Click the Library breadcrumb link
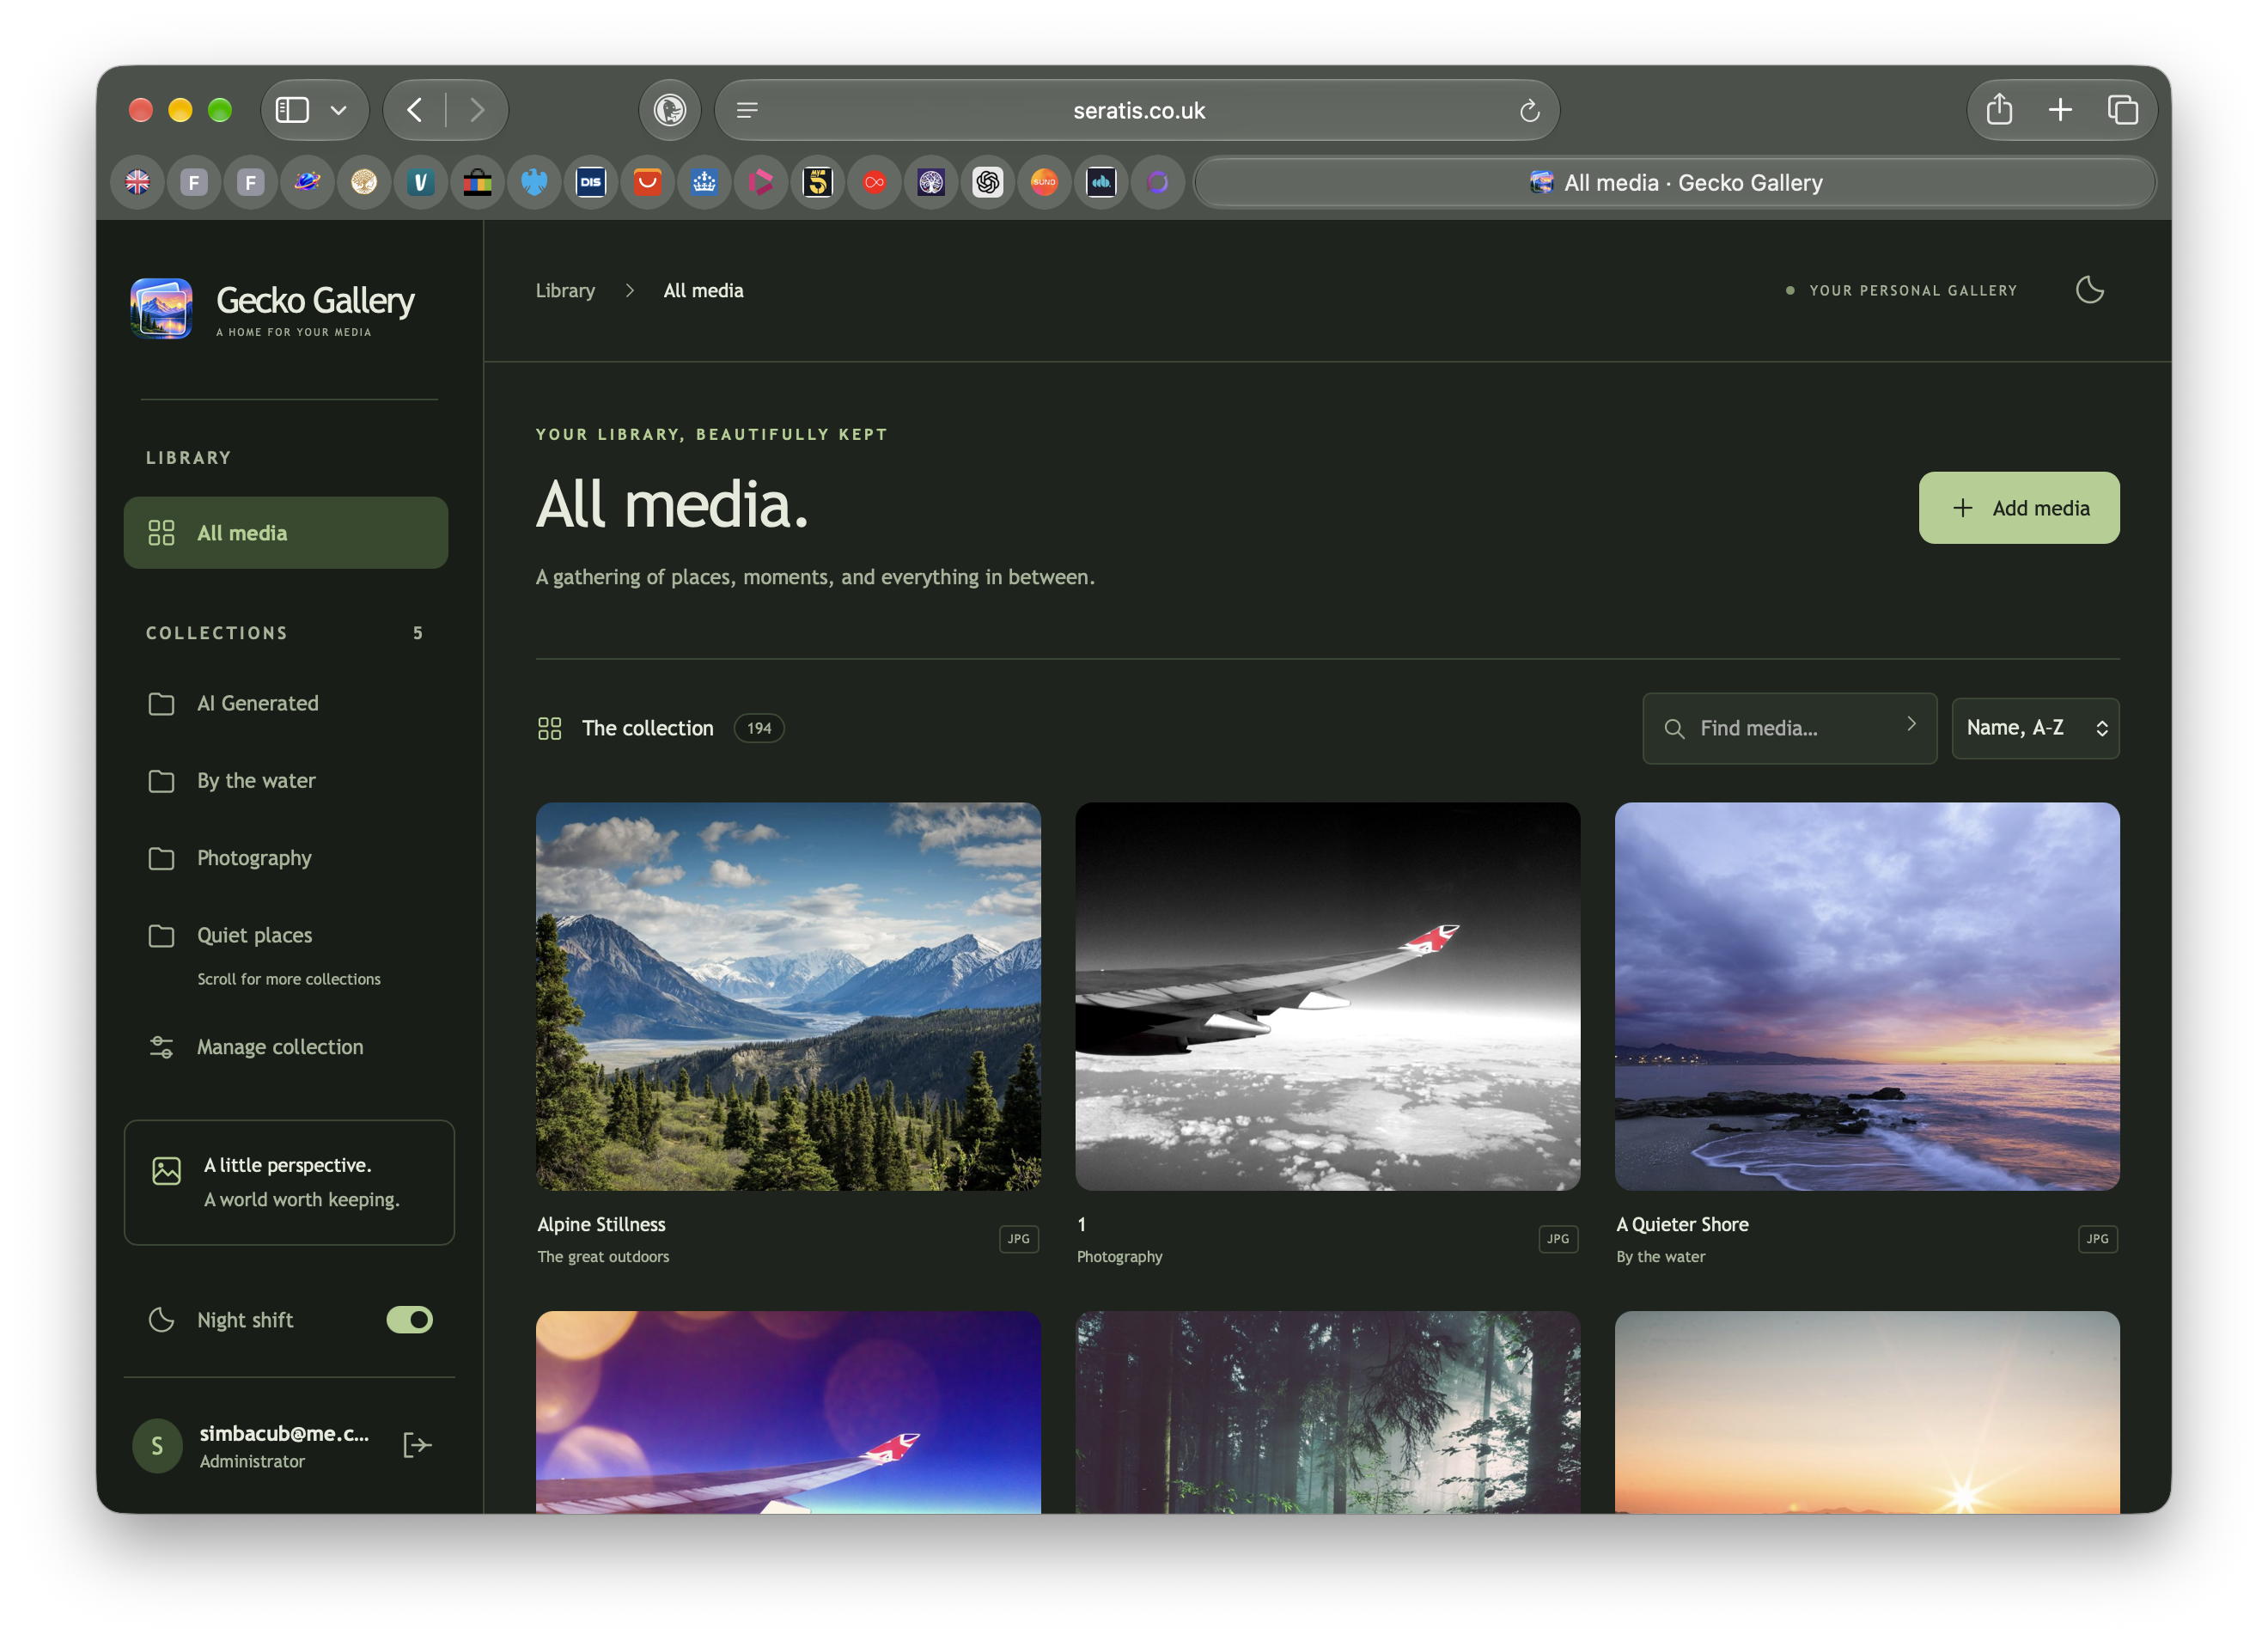The width and height of the screenshot is (2268, 1641). (x=565, y=290)
